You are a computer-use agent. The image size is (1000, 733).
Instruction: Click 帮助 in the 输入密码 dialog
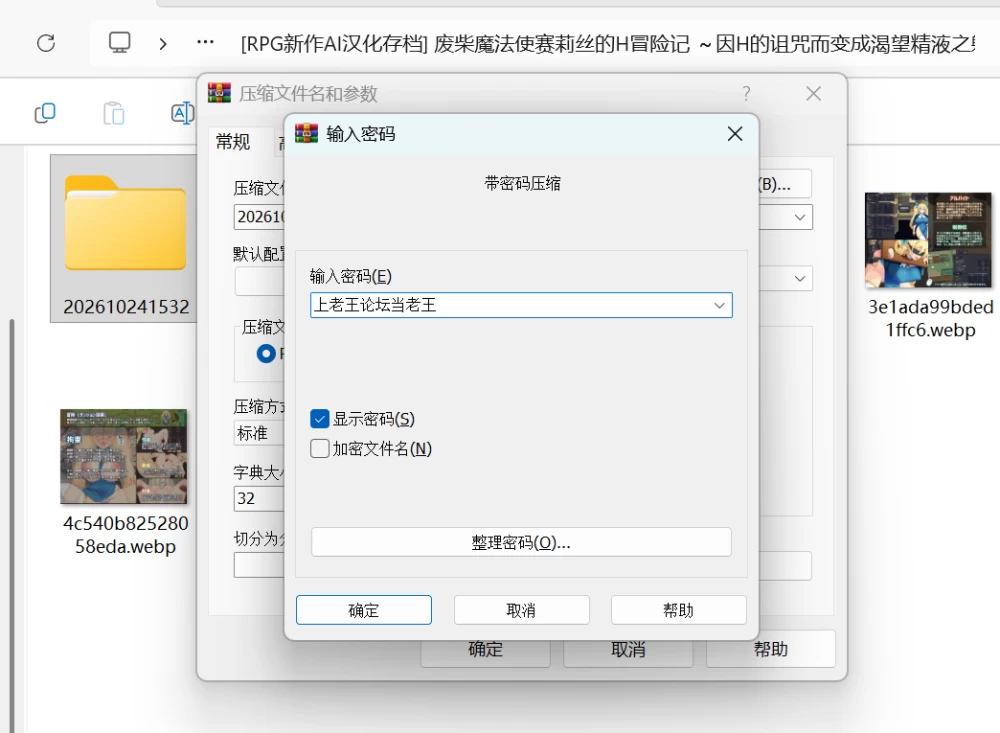tap(678, 611)
